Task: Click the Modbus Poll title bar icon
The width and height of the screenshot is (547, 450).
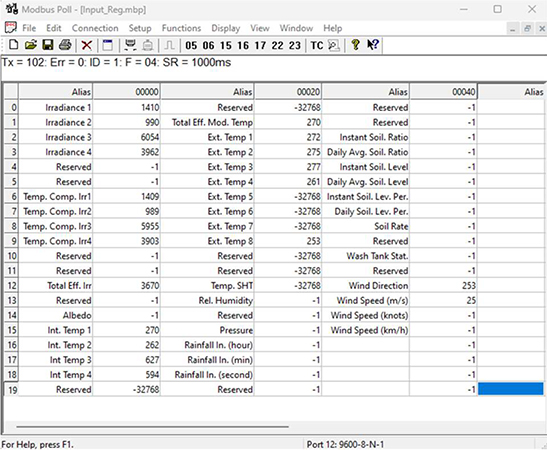Action: (11, 9)
